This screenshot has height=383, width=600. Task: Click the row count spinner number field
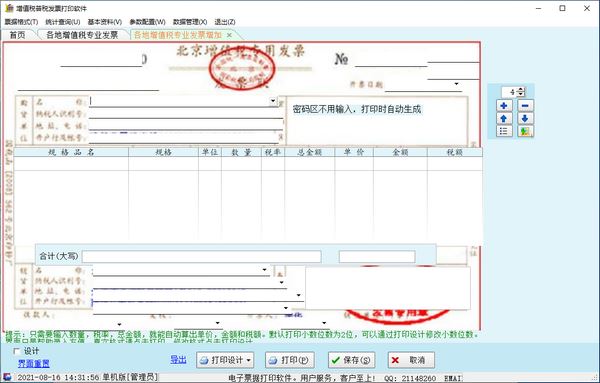[x=510, y=92]
